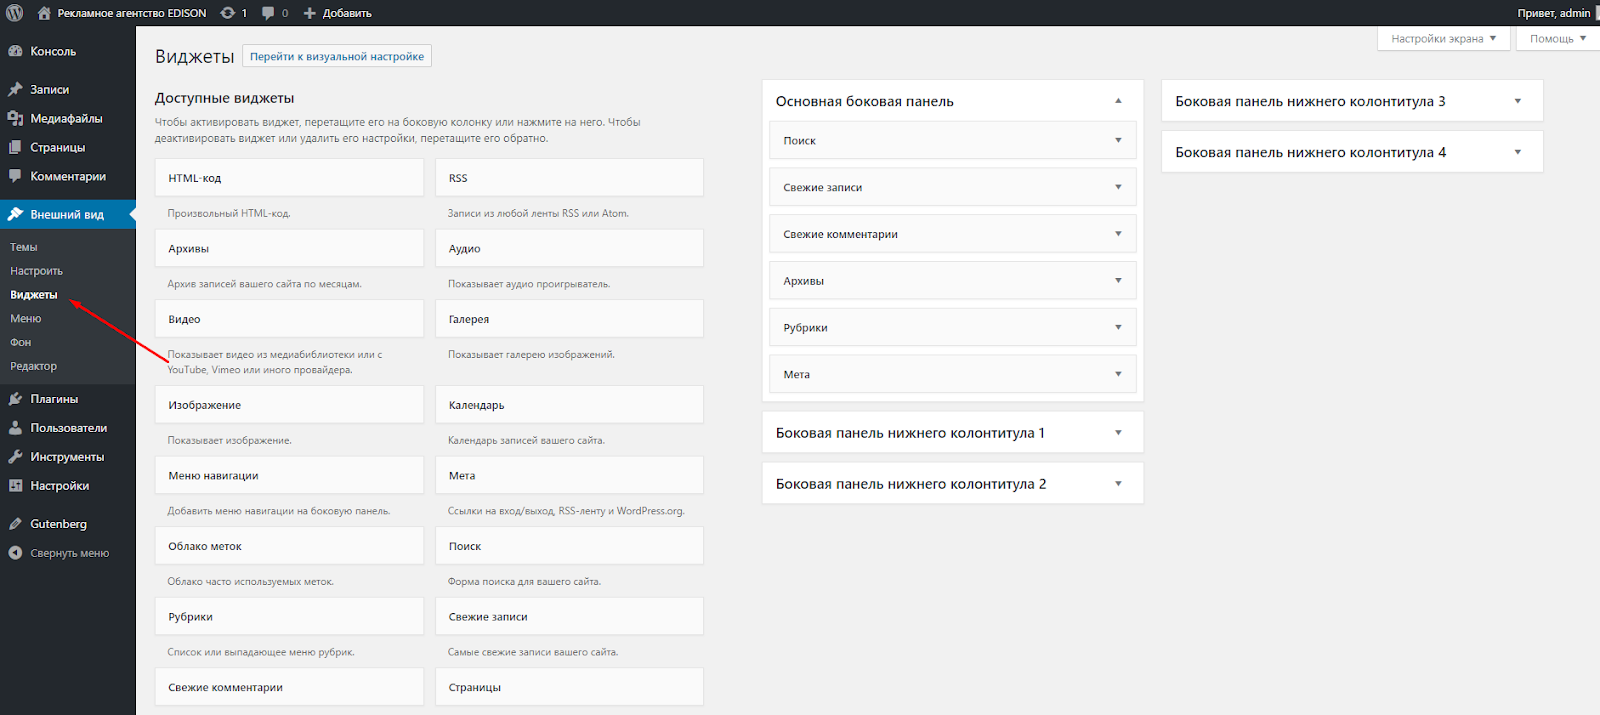Click the Консоль dashboard icon
The image size is (1600, 715).
click(x=15, y=51)
